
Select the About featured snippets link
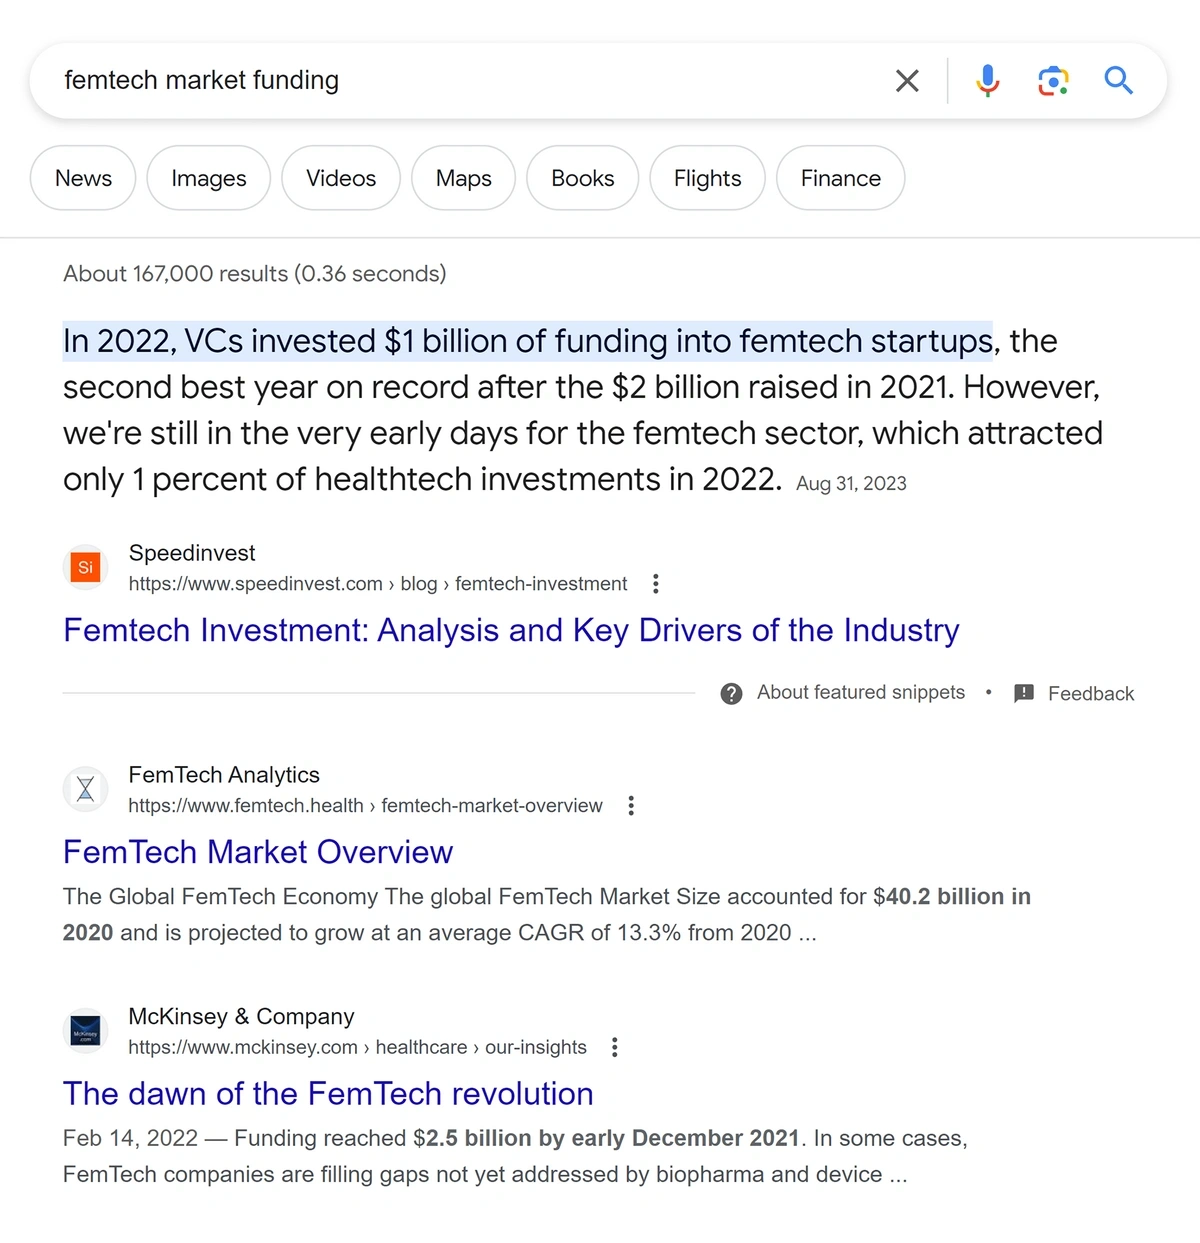(x=861, y=692)
